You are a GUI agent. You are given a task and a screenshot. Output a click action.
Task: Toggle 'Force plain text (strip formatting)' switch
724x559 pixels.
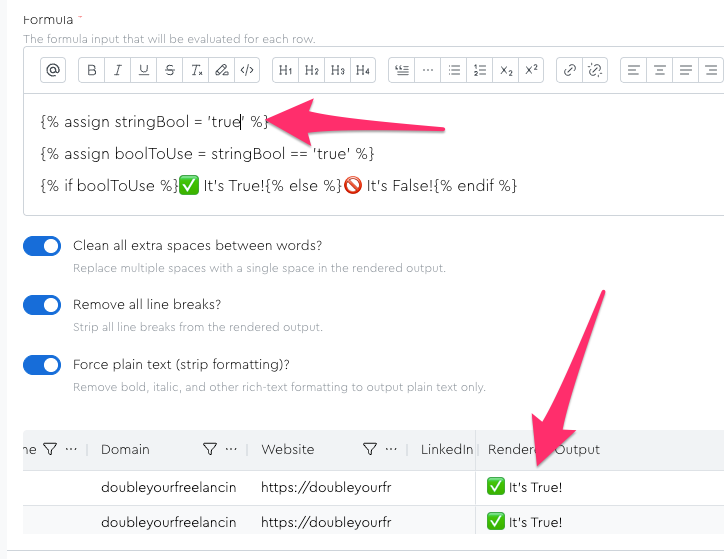point(42,365)
